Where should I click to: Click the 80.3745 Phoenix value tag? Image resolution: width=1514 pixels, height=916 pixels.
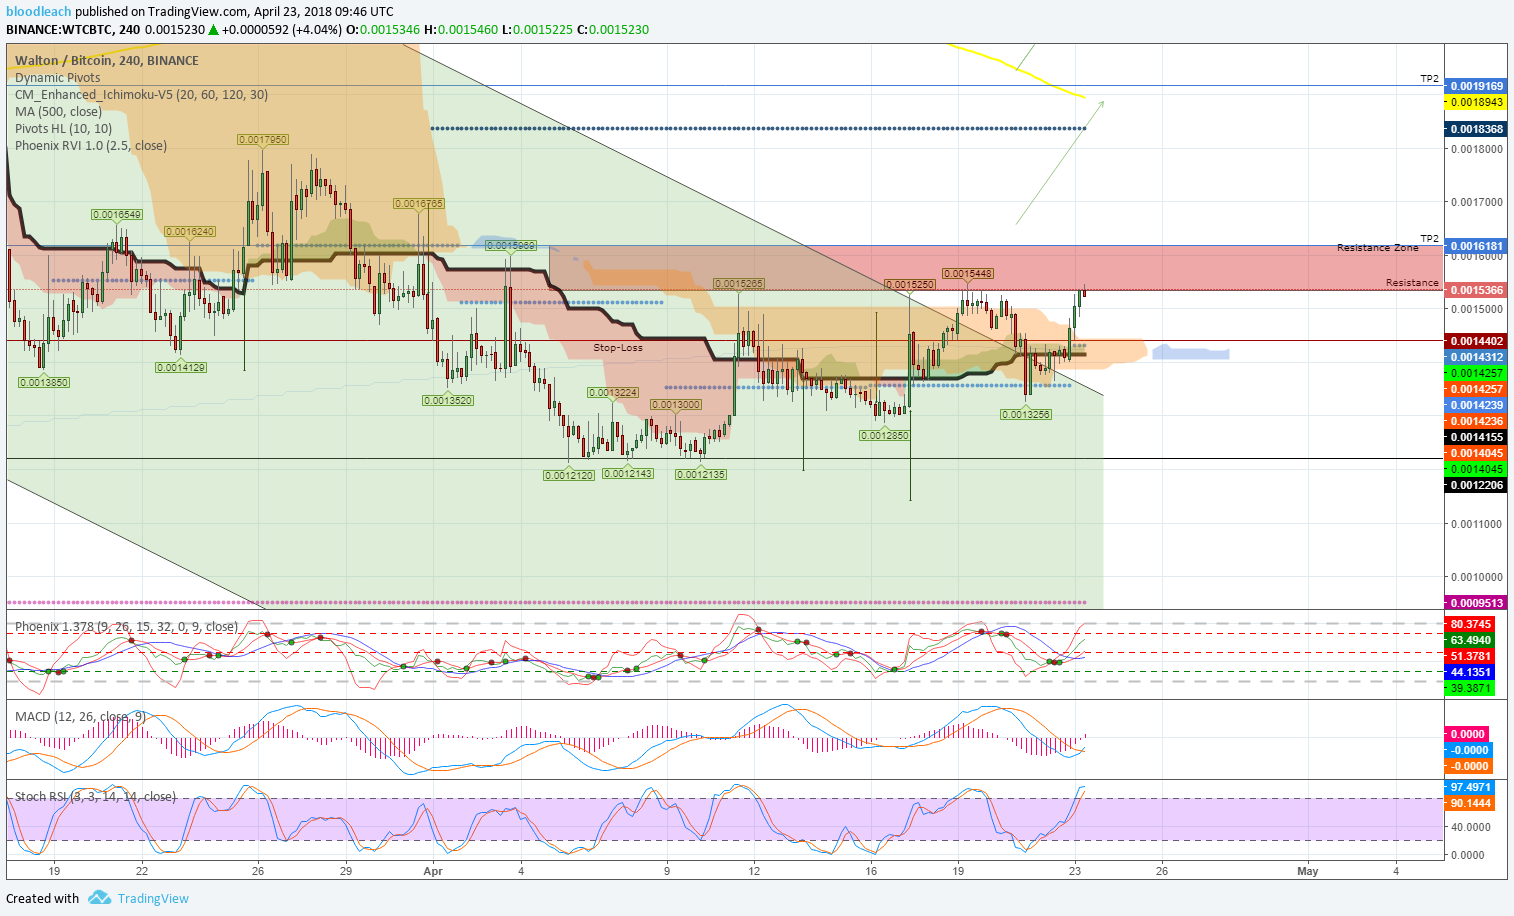1470,624
